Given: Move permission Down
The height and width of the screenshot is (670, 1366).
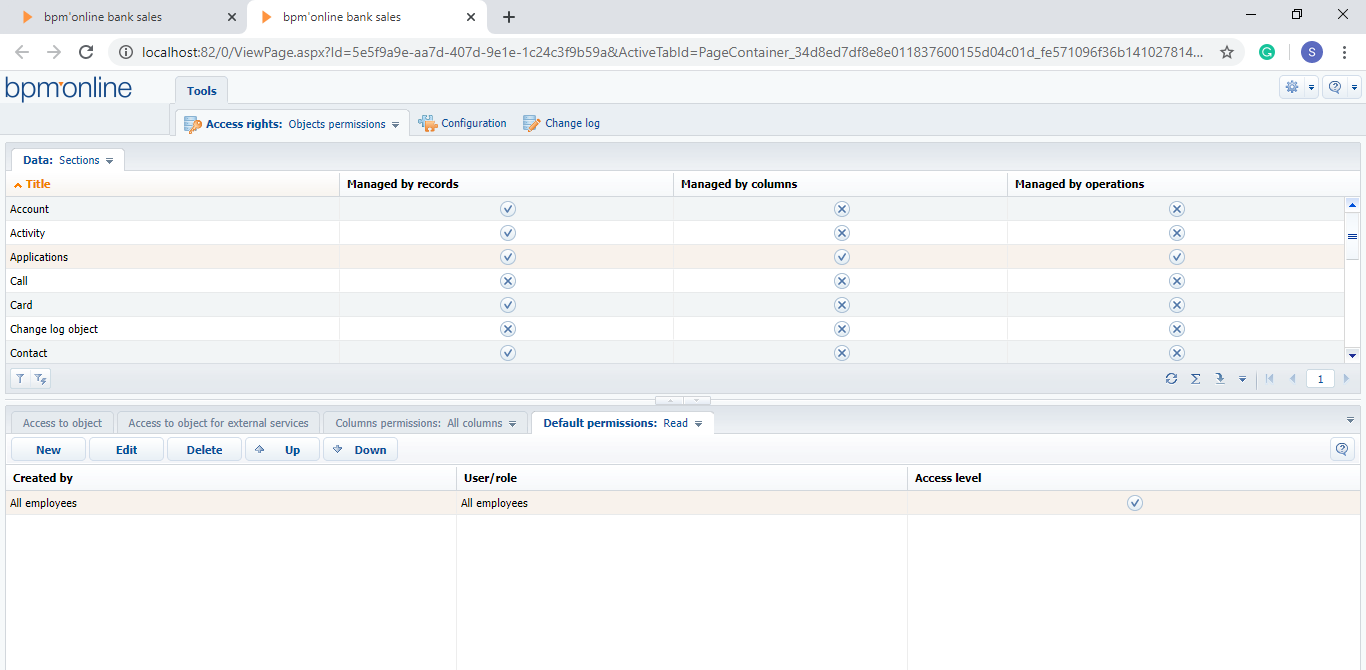Looking at the screenshot, I should click(360, 450).
